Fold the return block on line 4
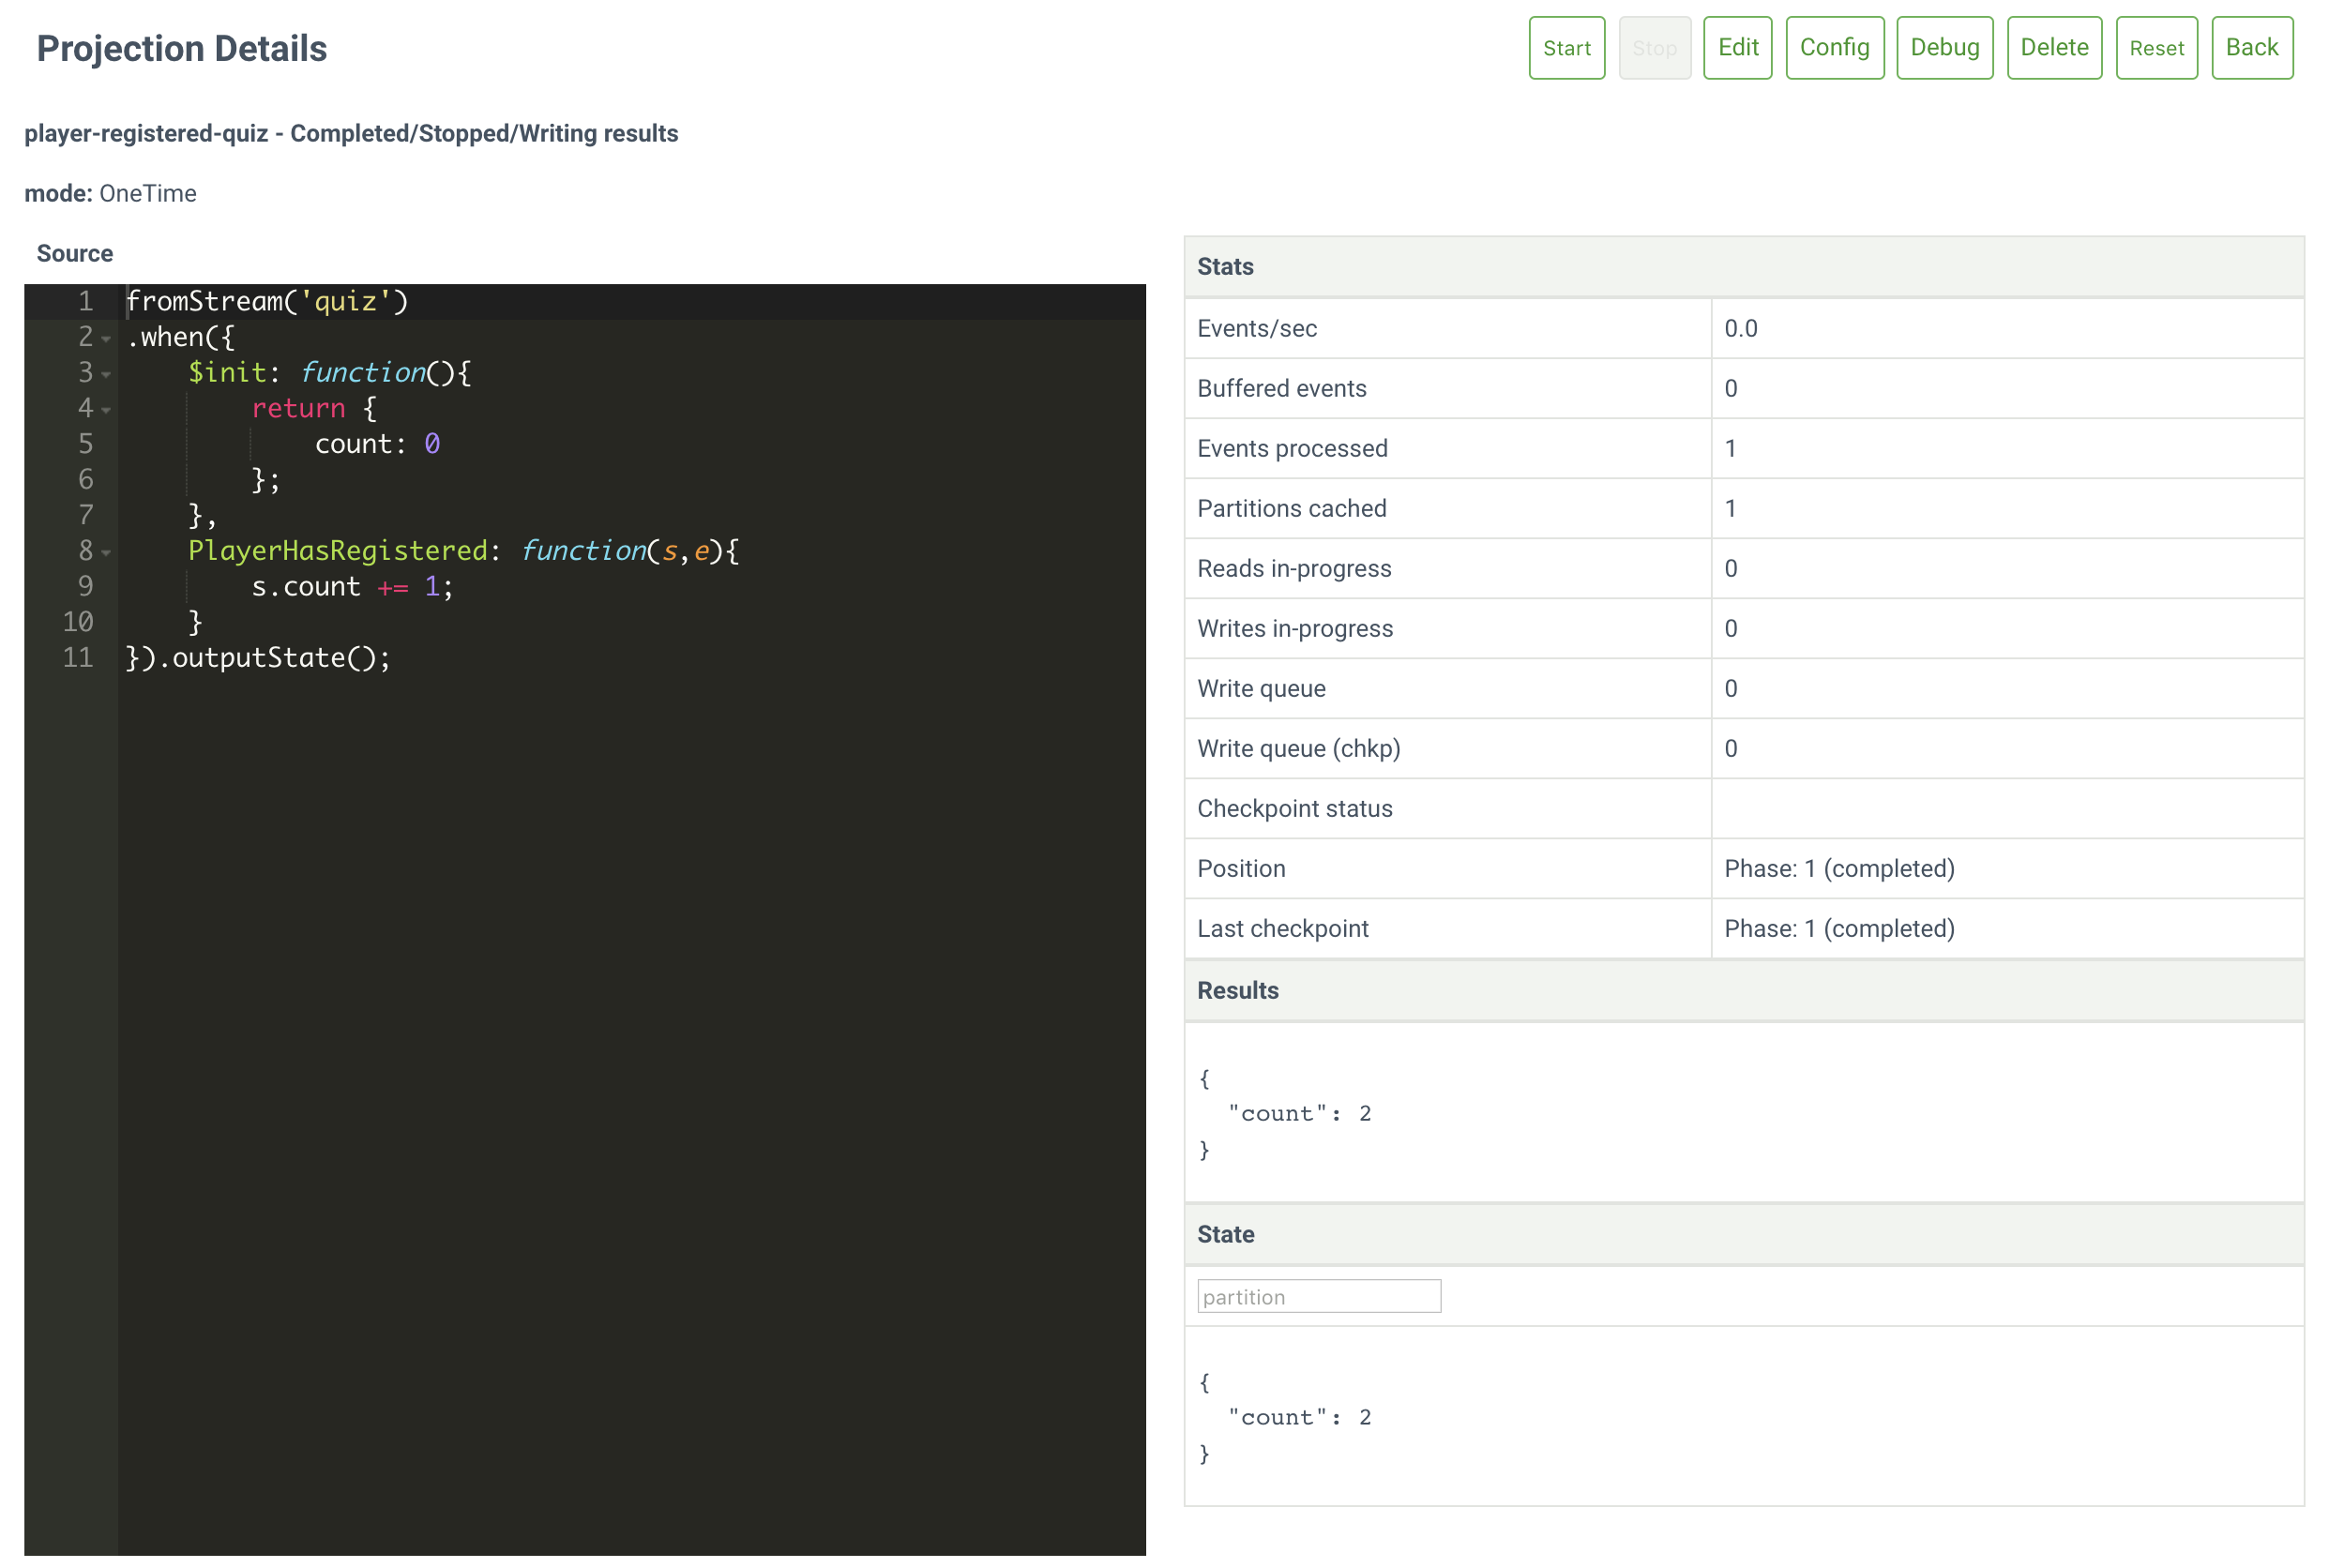This screenshot has width=2329, height=1568. point(106,410)
